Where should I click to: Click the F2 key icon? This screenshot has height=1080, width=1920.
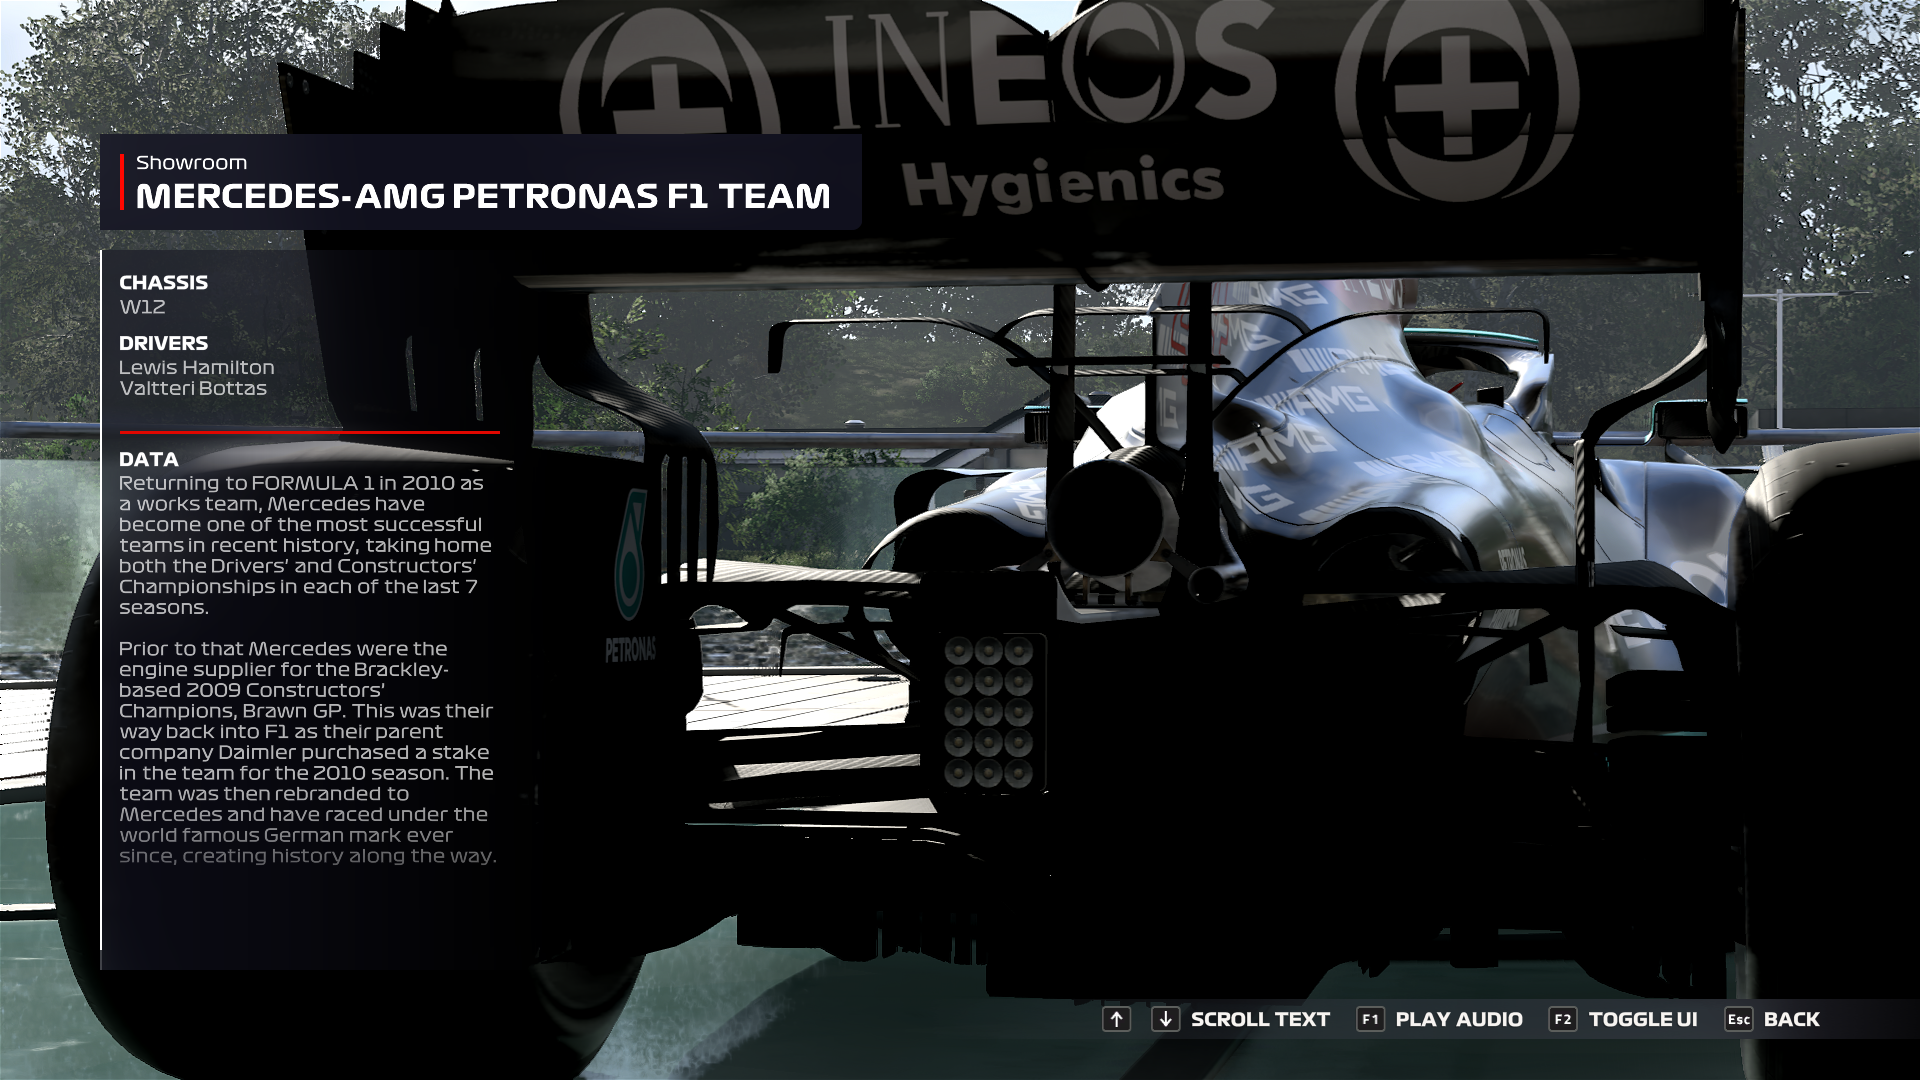pos(1563,1019)
